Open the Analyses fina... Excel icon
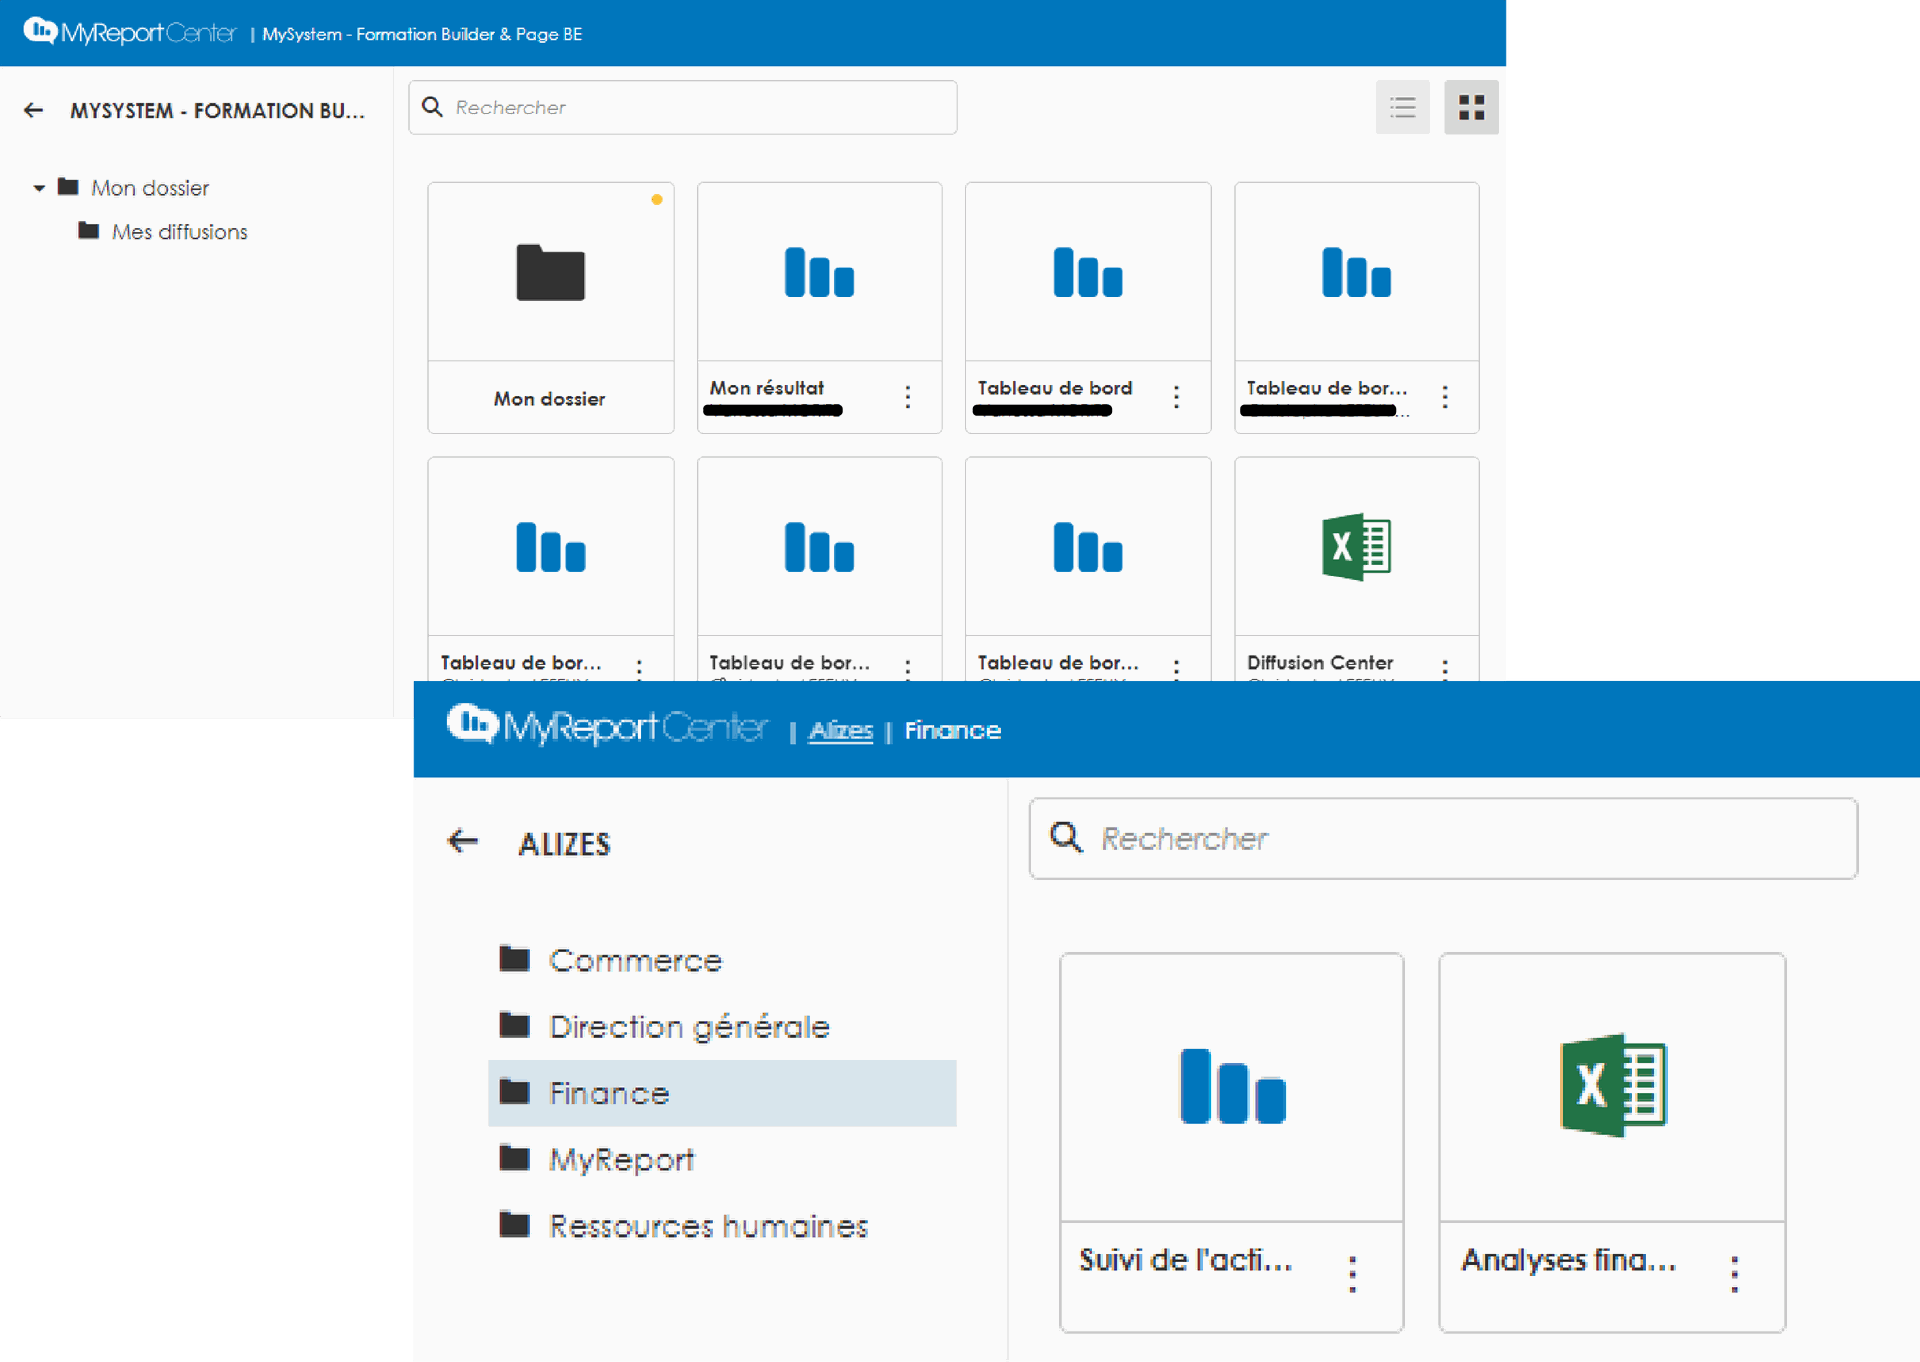The width and height of the screenshot is (1920, 1362). click(x=1612, y=1086)
